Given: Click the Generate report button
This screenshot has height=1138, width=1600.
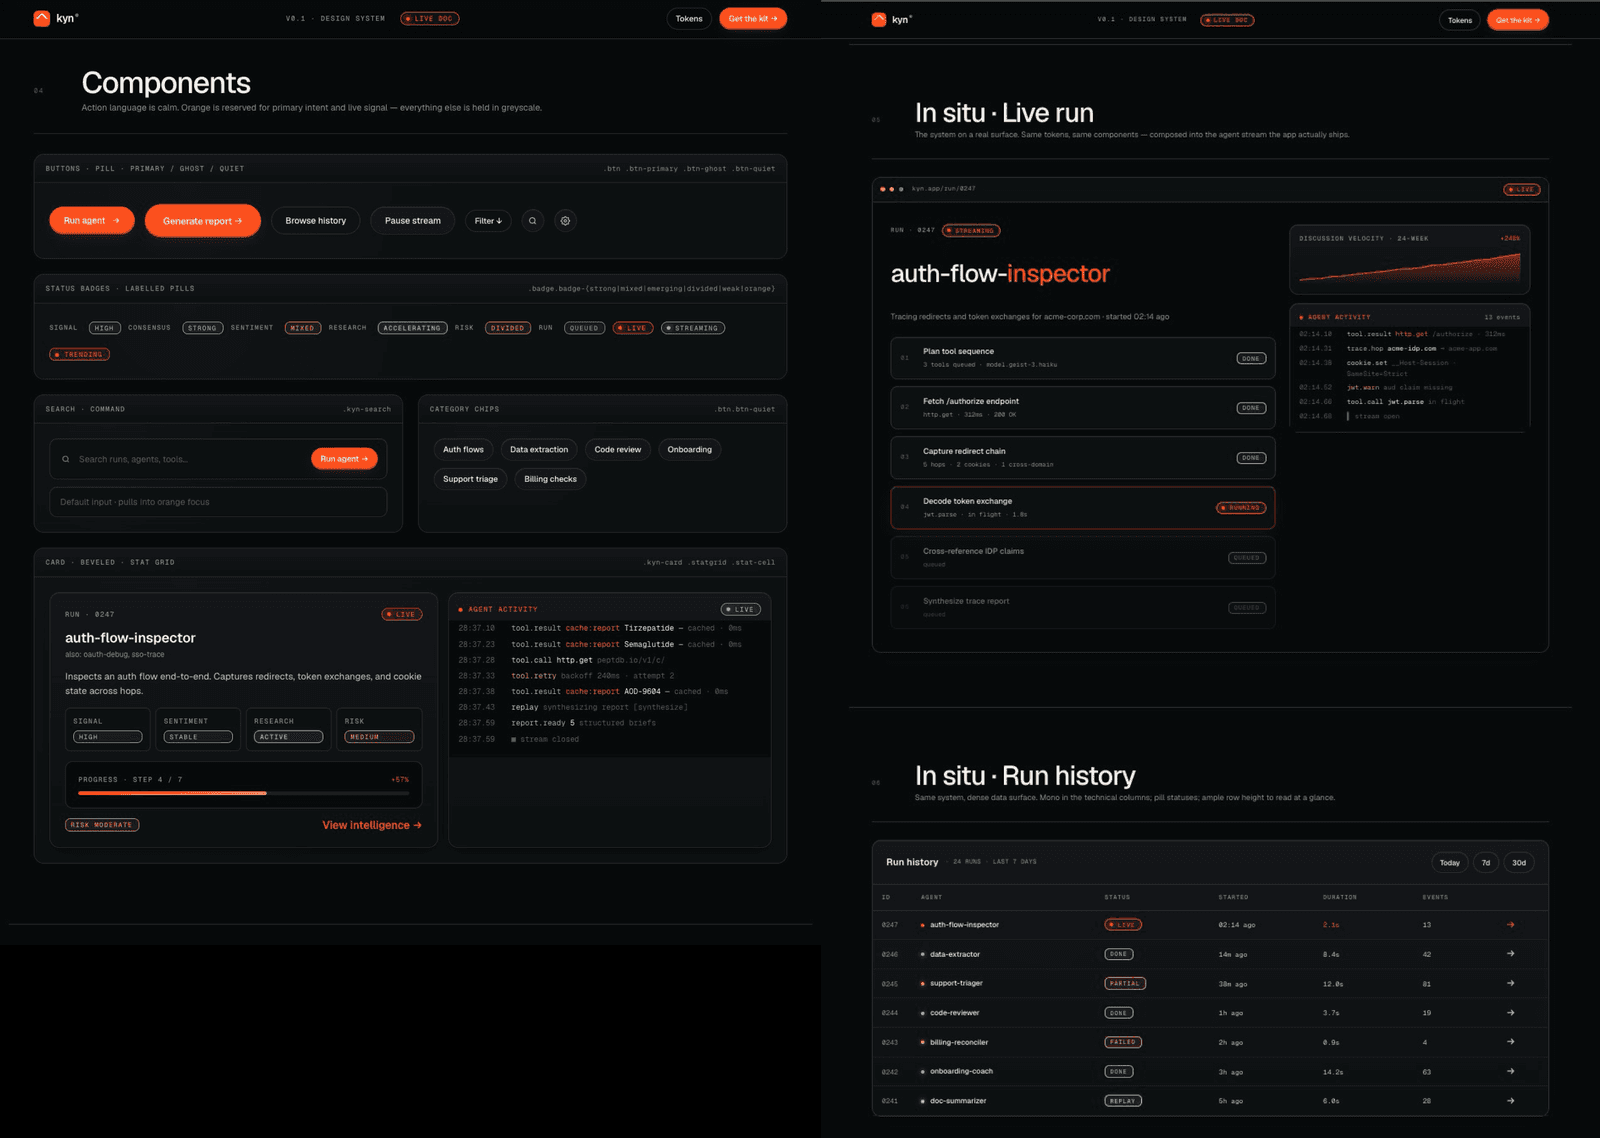Looking at the screenshot, I should pyautogui.click(x=203, y=221).
